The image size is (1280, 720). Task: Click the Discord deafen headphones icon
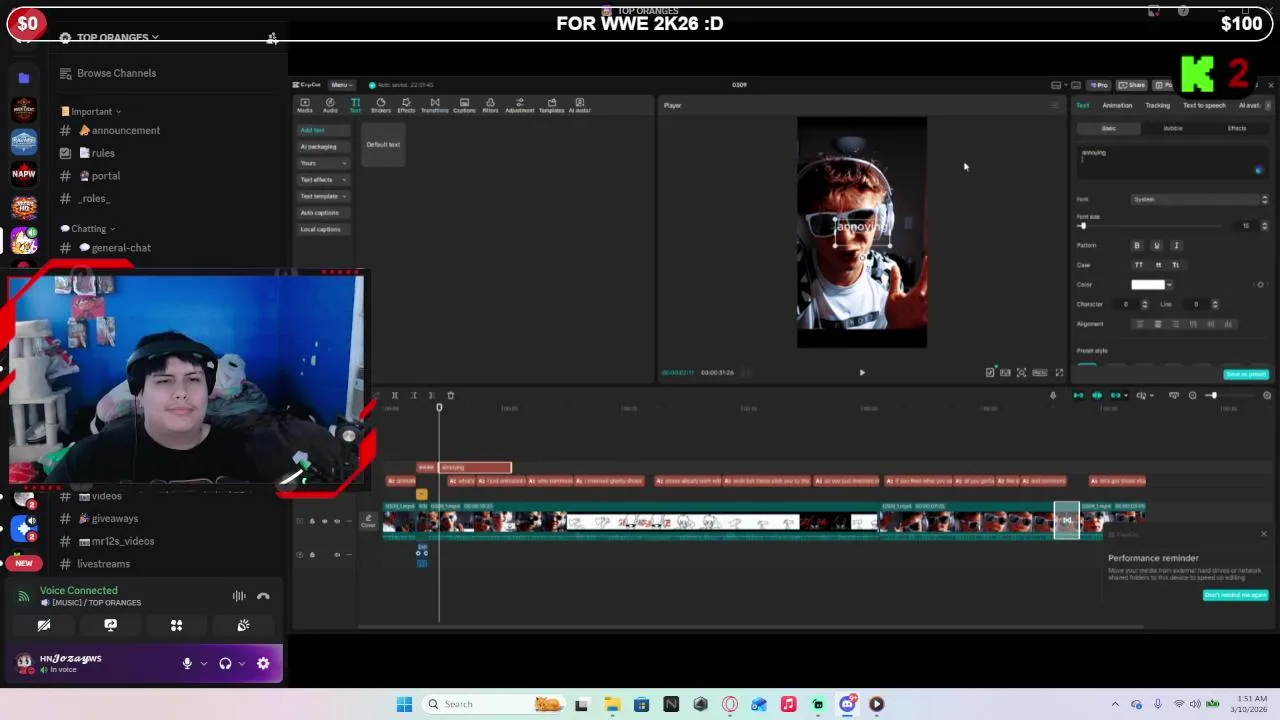click(225, 663)
